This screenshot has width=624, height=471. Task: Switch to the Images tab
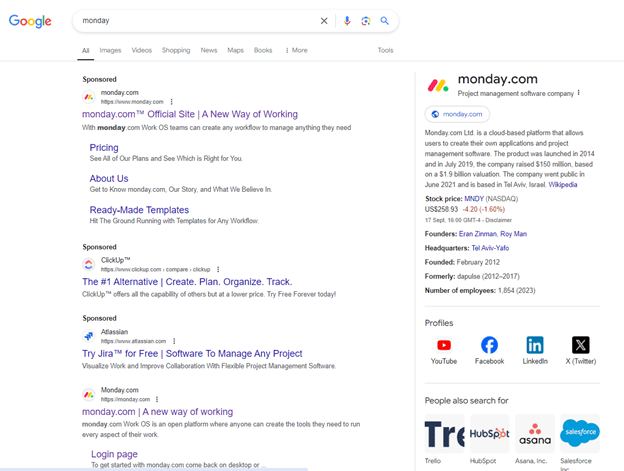coord(110,50)
